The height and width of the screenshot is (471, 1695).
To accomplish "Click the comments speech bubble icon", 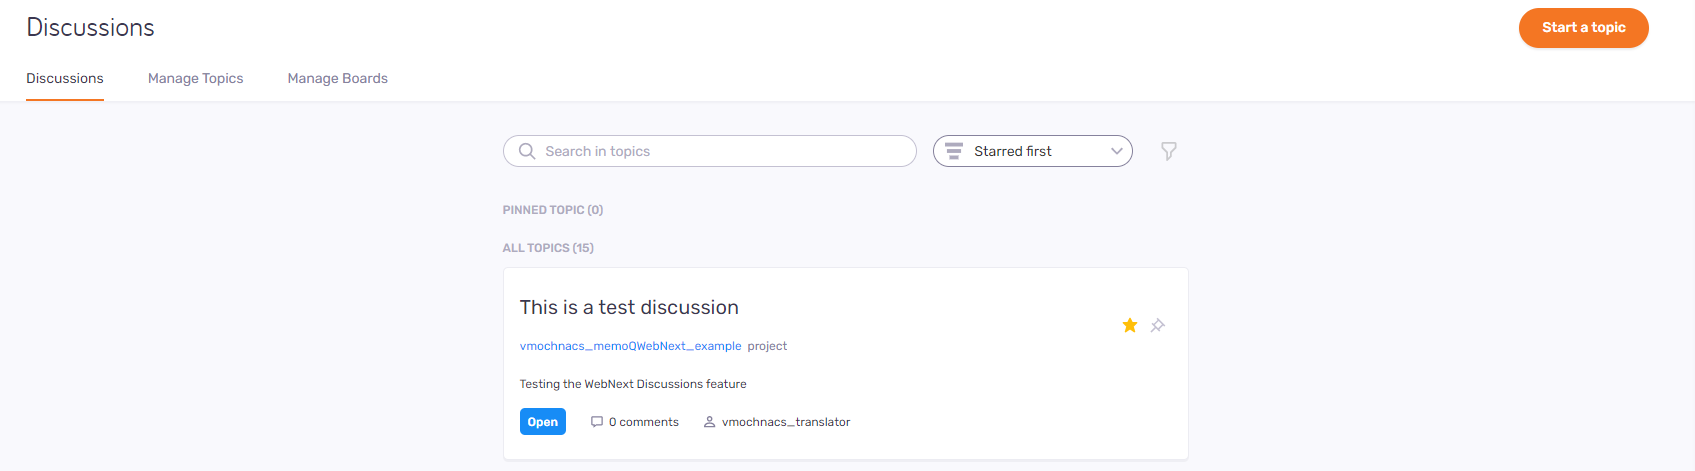I will coord(597,422).
